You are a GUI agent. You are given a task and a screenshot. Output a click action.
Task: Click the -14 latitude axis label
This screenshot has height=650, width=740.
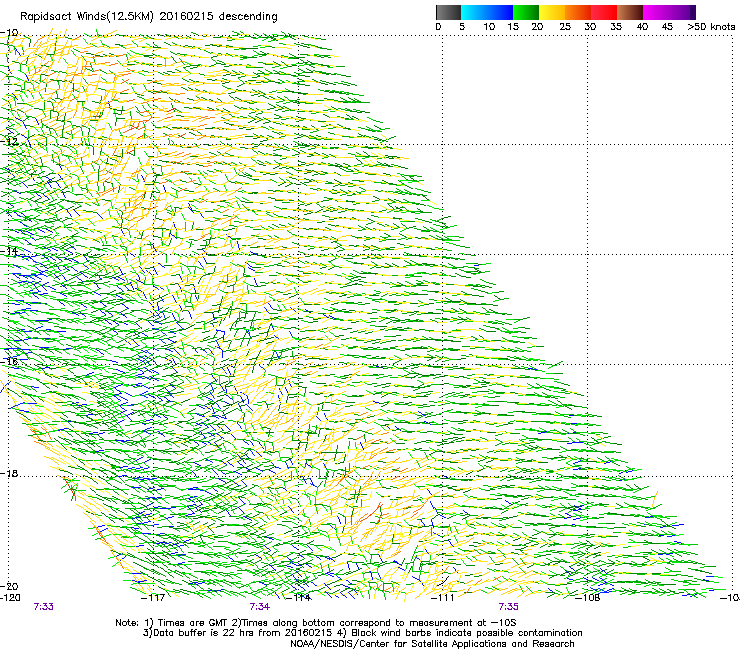pyautogui.click(x=10, y=252)
